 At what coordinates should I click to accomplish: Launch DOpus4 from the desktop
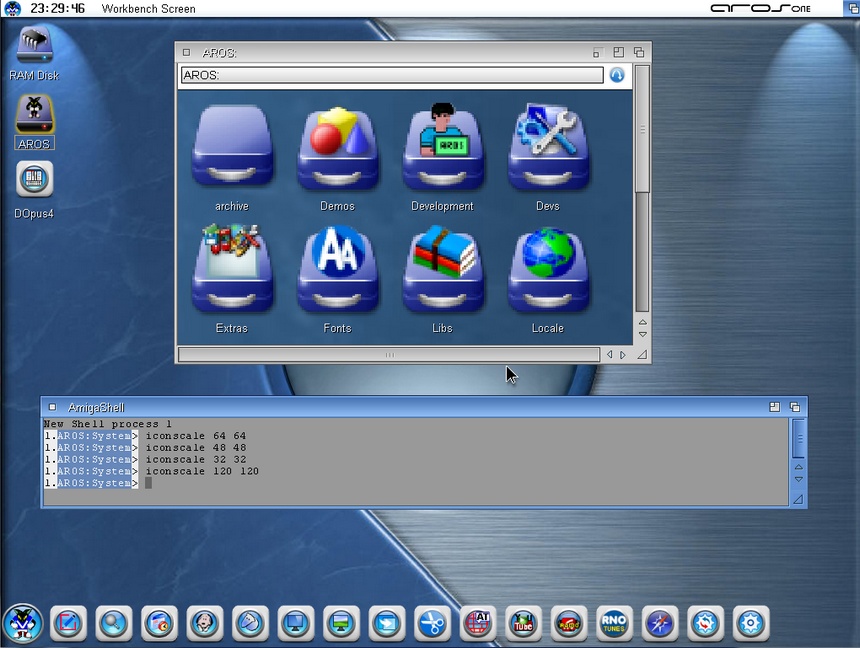point(34,180)
